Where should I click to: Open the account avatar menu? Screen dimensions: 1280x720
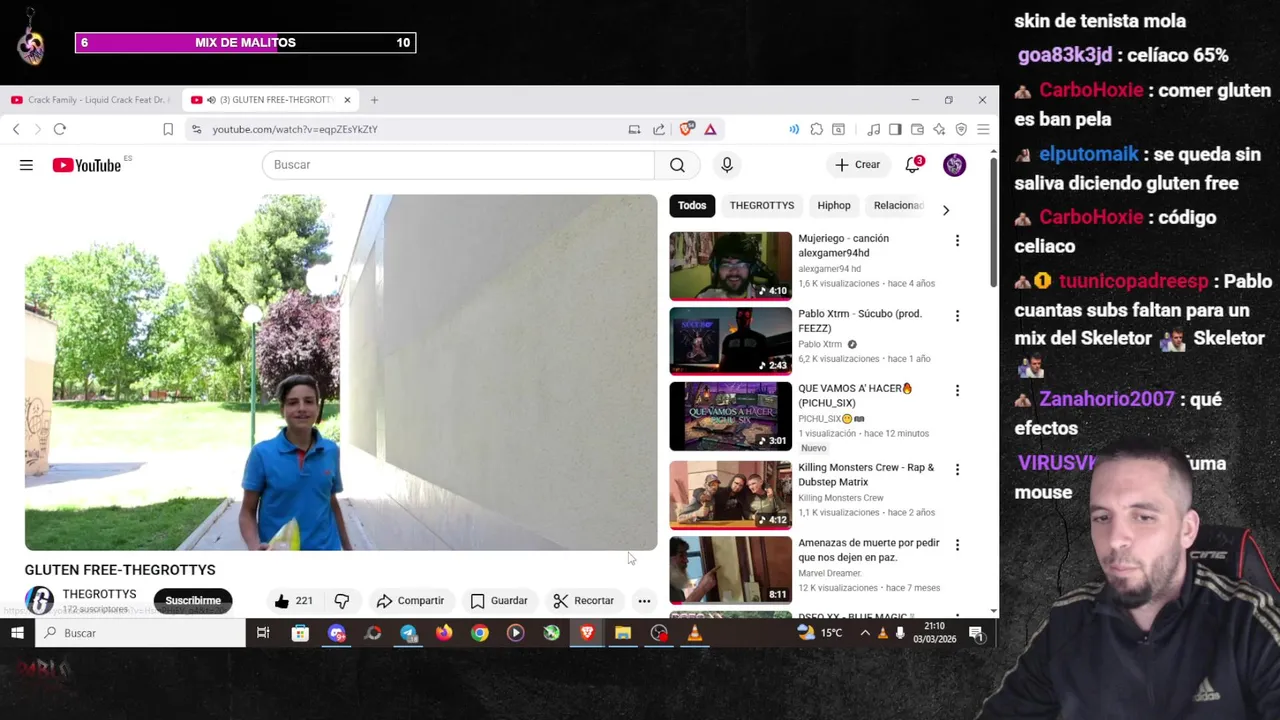coord(955,165)
